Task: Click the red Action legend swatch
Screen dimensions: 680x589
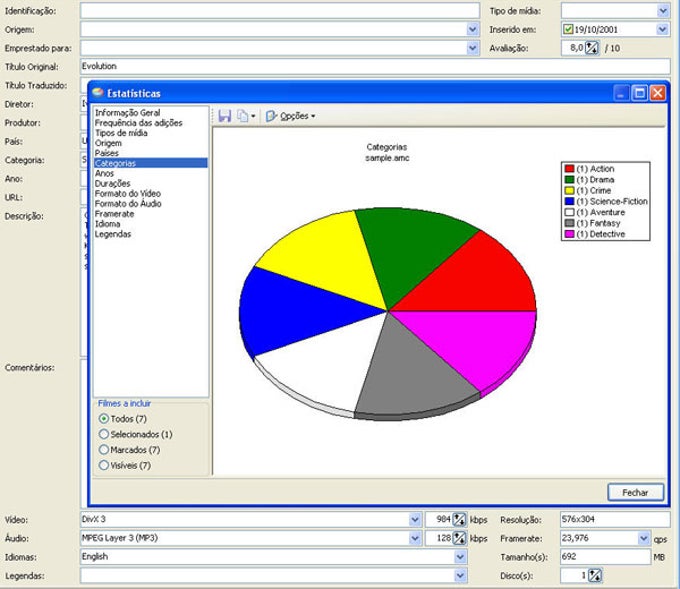Action: 569,168
